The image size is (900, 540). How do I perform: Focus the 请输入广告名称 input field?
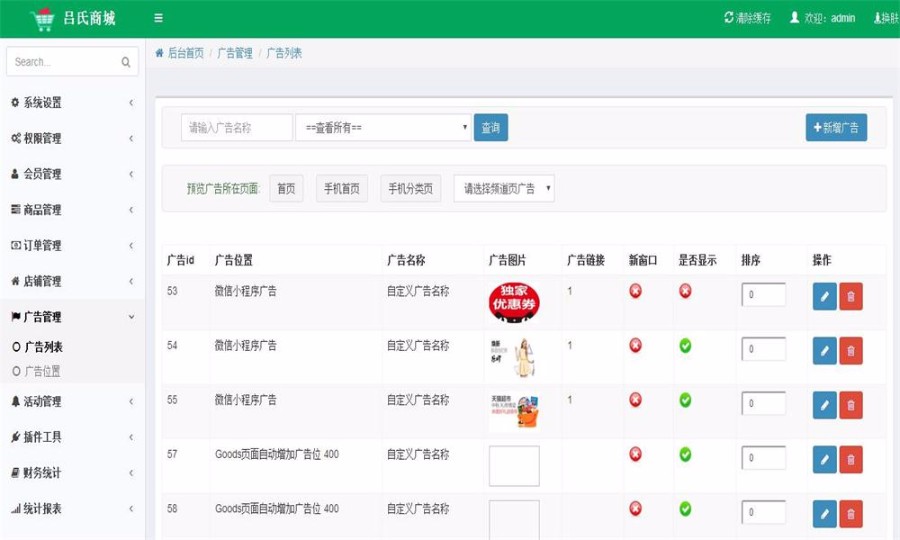(x=236, y=127)
